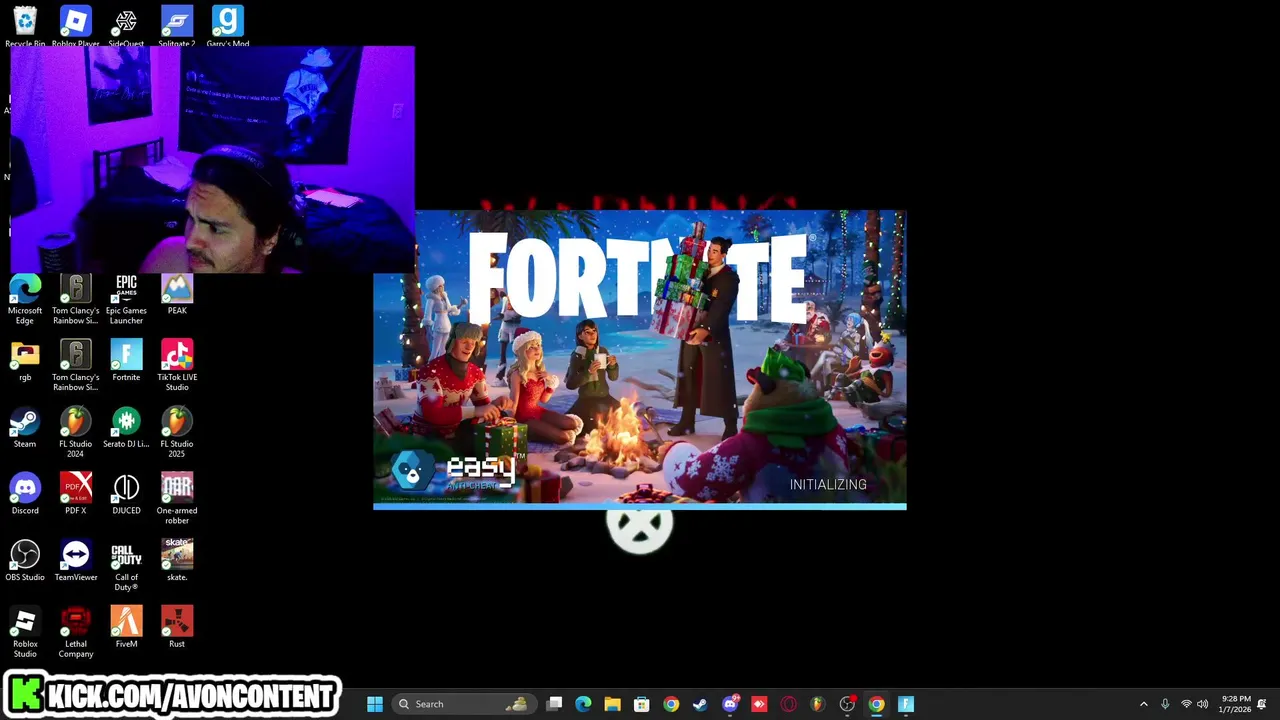Viewport: 1280px width, 720px height.
Task: Select the Rust desktop icon
Action: pos(177,628)
